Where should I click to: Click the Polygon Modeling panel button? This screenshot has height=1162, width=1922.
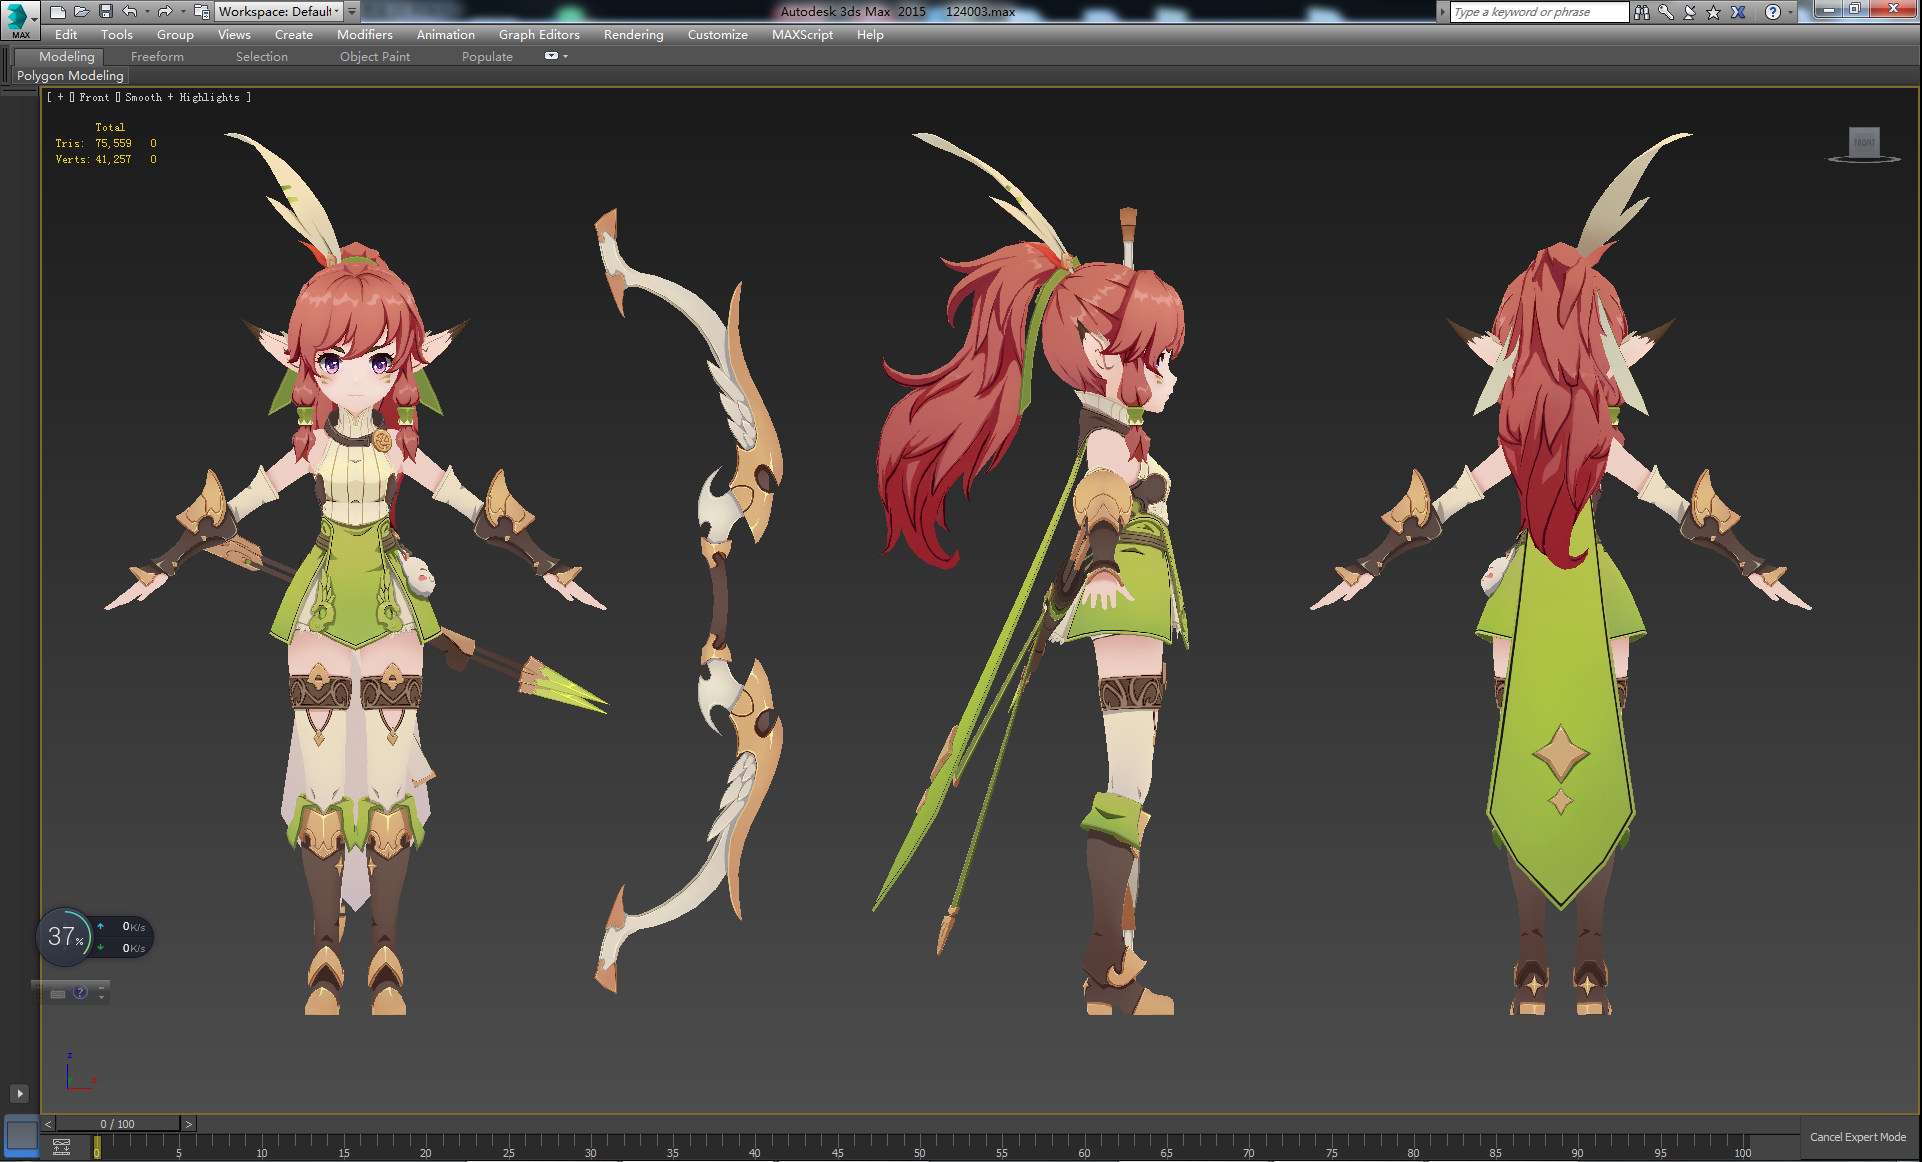(x=70, y=76)
